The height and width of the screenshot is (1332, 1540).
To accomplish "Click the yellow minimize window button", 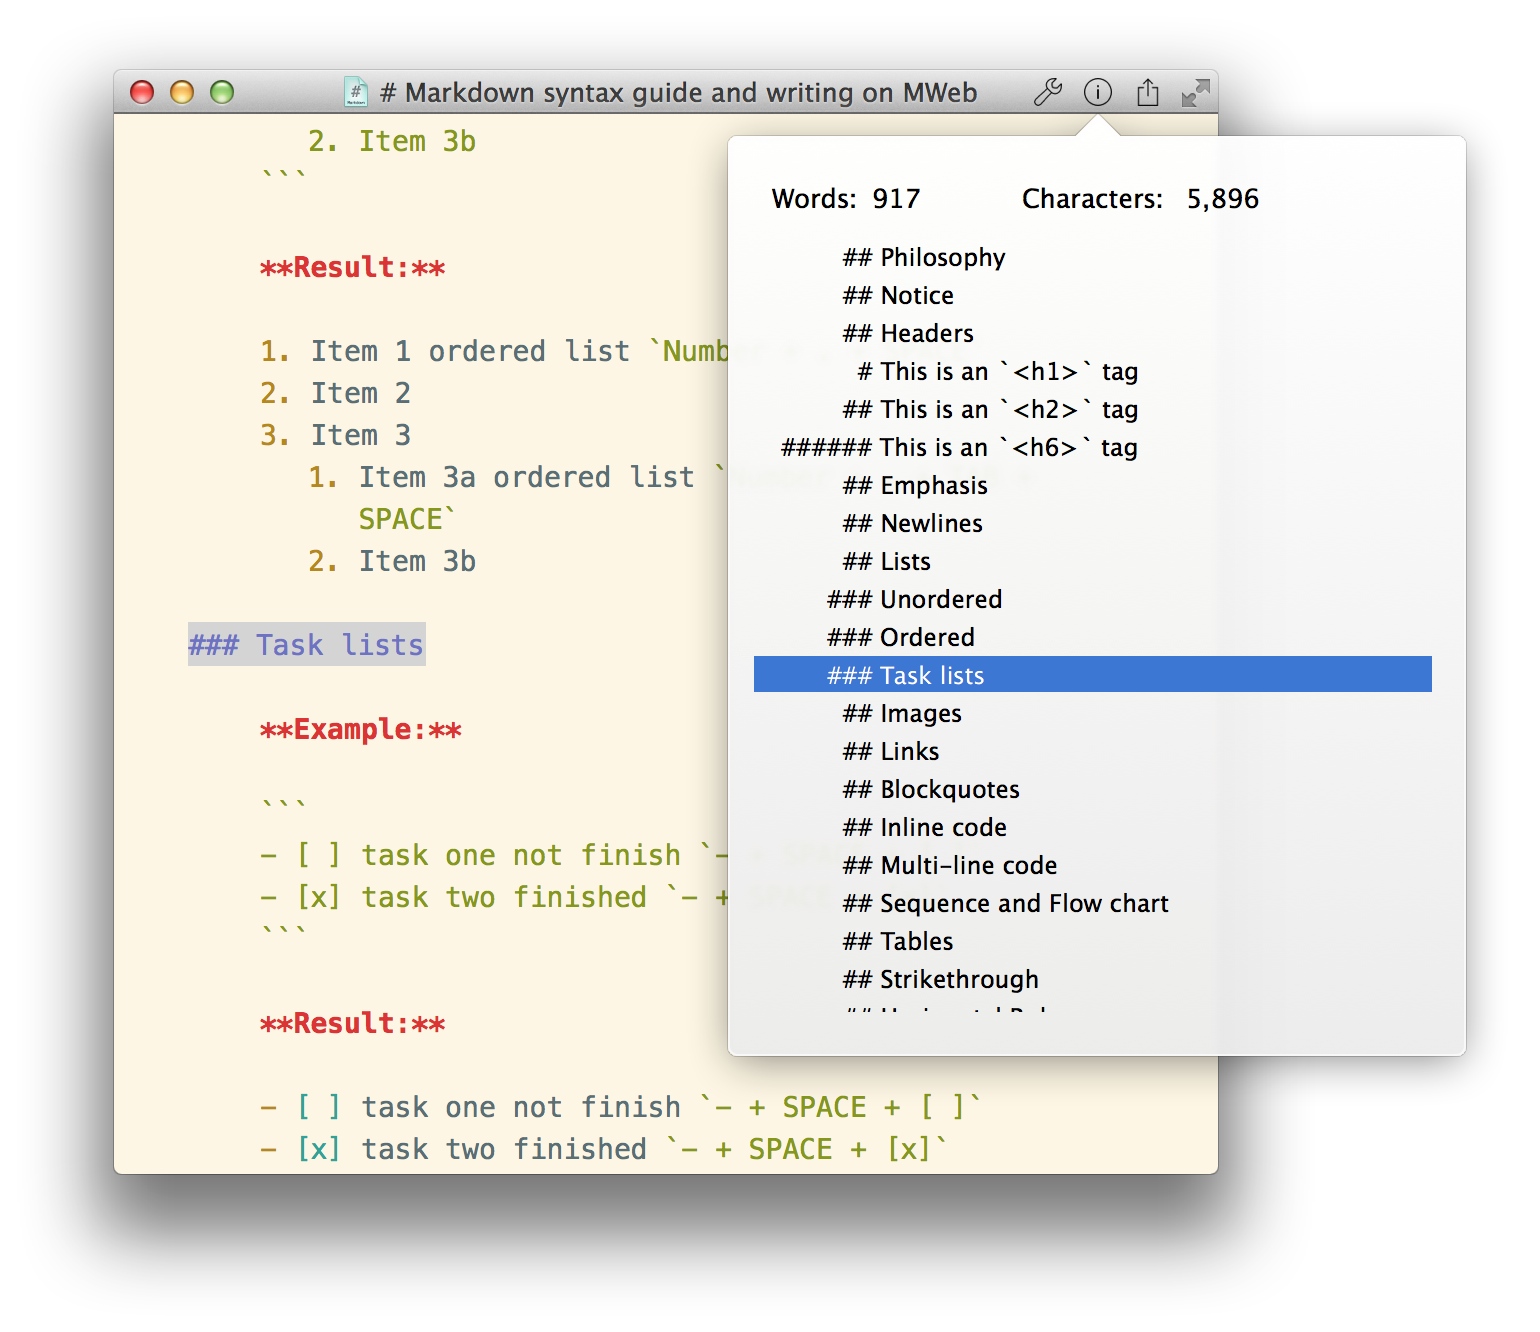I will point(182,92).
